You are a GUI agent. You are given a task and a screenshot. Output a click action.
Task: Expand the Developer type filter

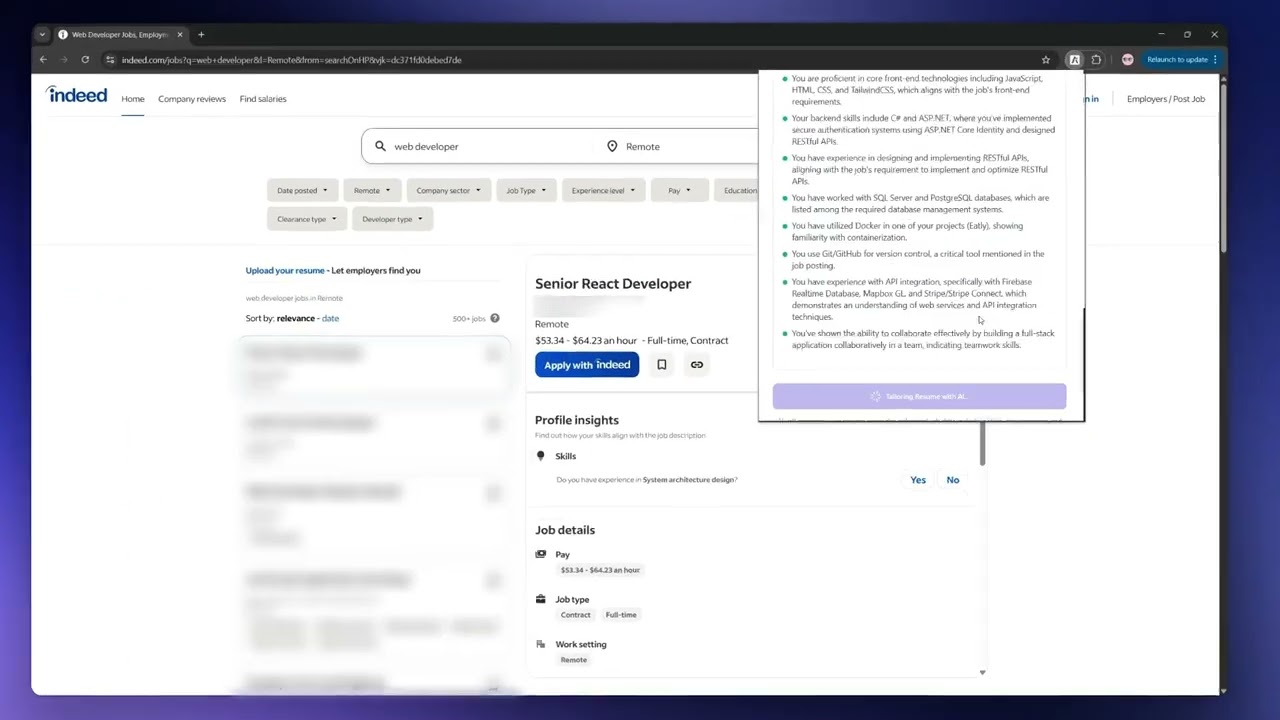click(x=392, y=219)
